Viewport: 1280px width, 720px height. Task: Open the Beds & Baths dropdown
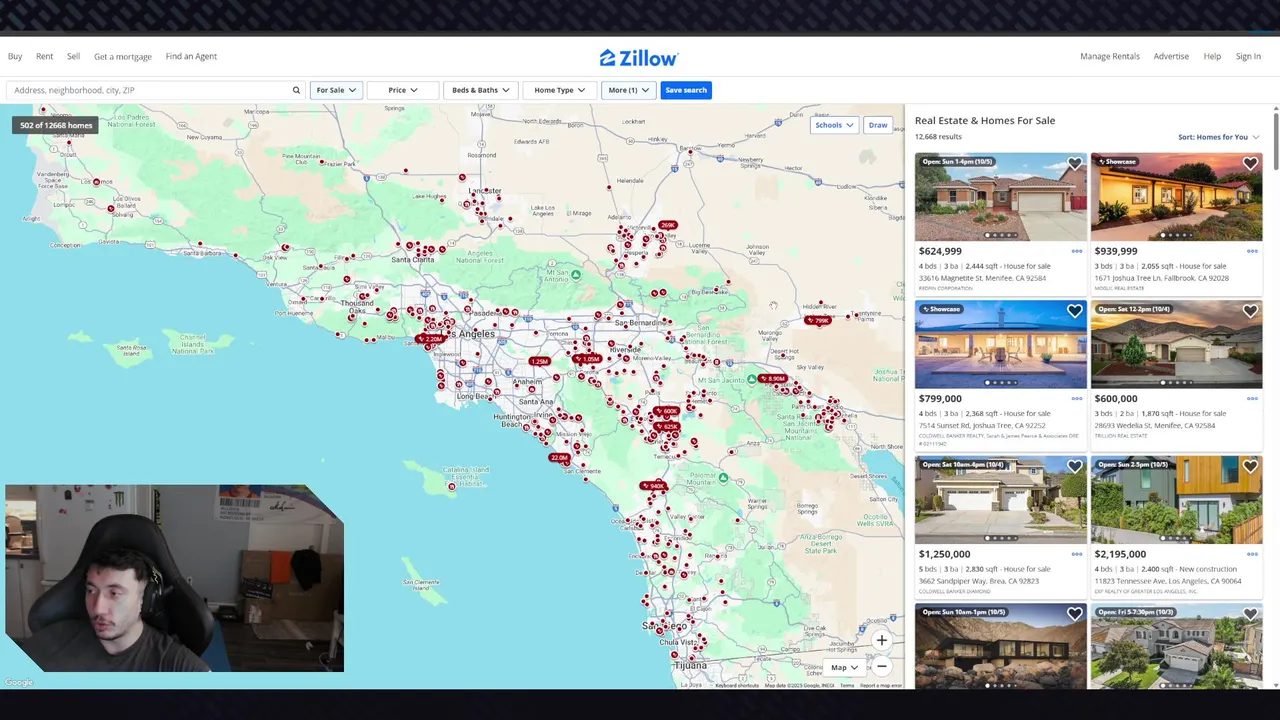(x=480, y=90)
